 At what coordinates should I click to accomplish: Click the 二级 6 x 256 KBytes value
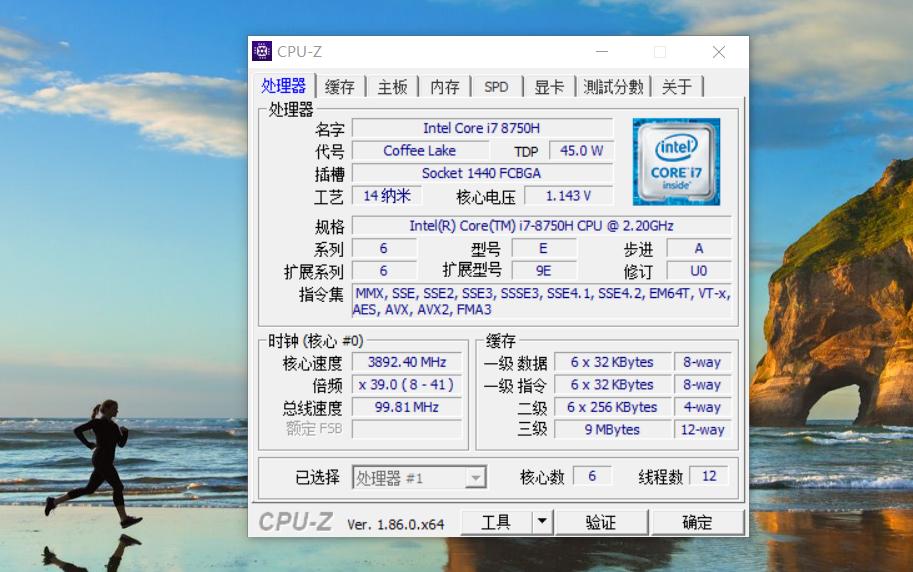coord(613,407)
